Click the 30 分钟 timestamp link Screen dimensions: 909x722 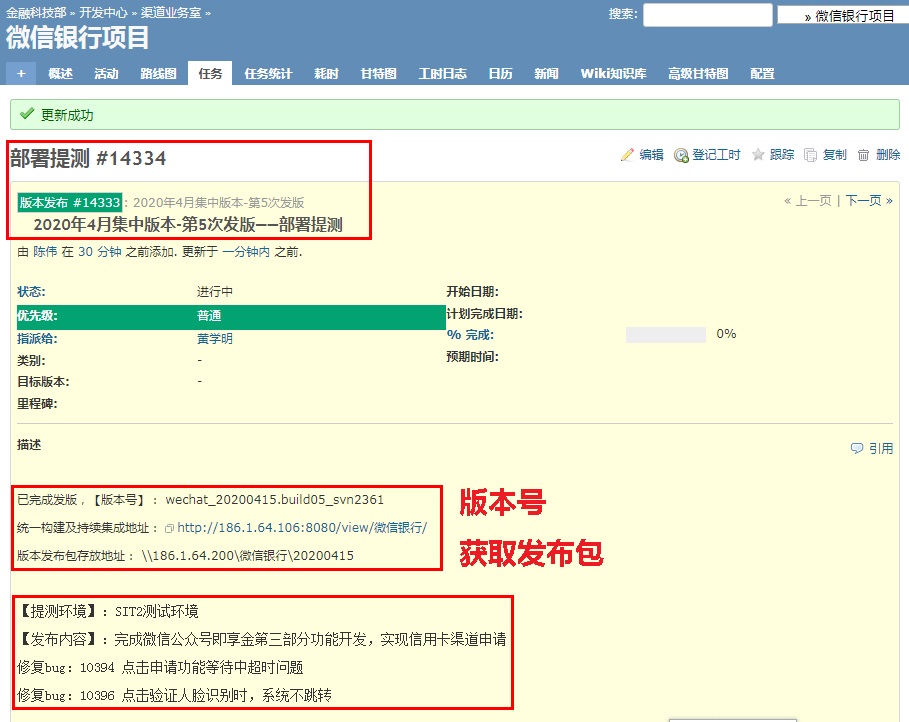[100, 252]
